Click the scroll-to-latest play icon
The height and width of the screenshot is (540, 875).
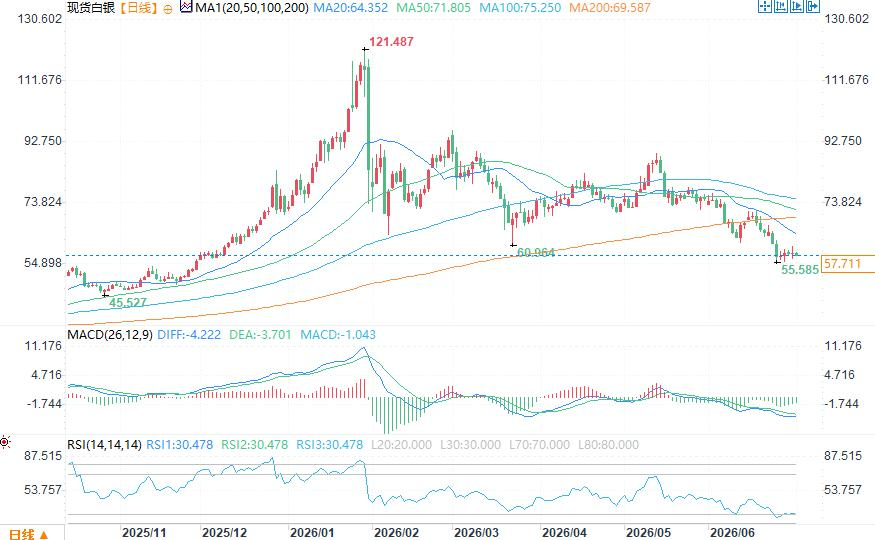tap(797, 6)
